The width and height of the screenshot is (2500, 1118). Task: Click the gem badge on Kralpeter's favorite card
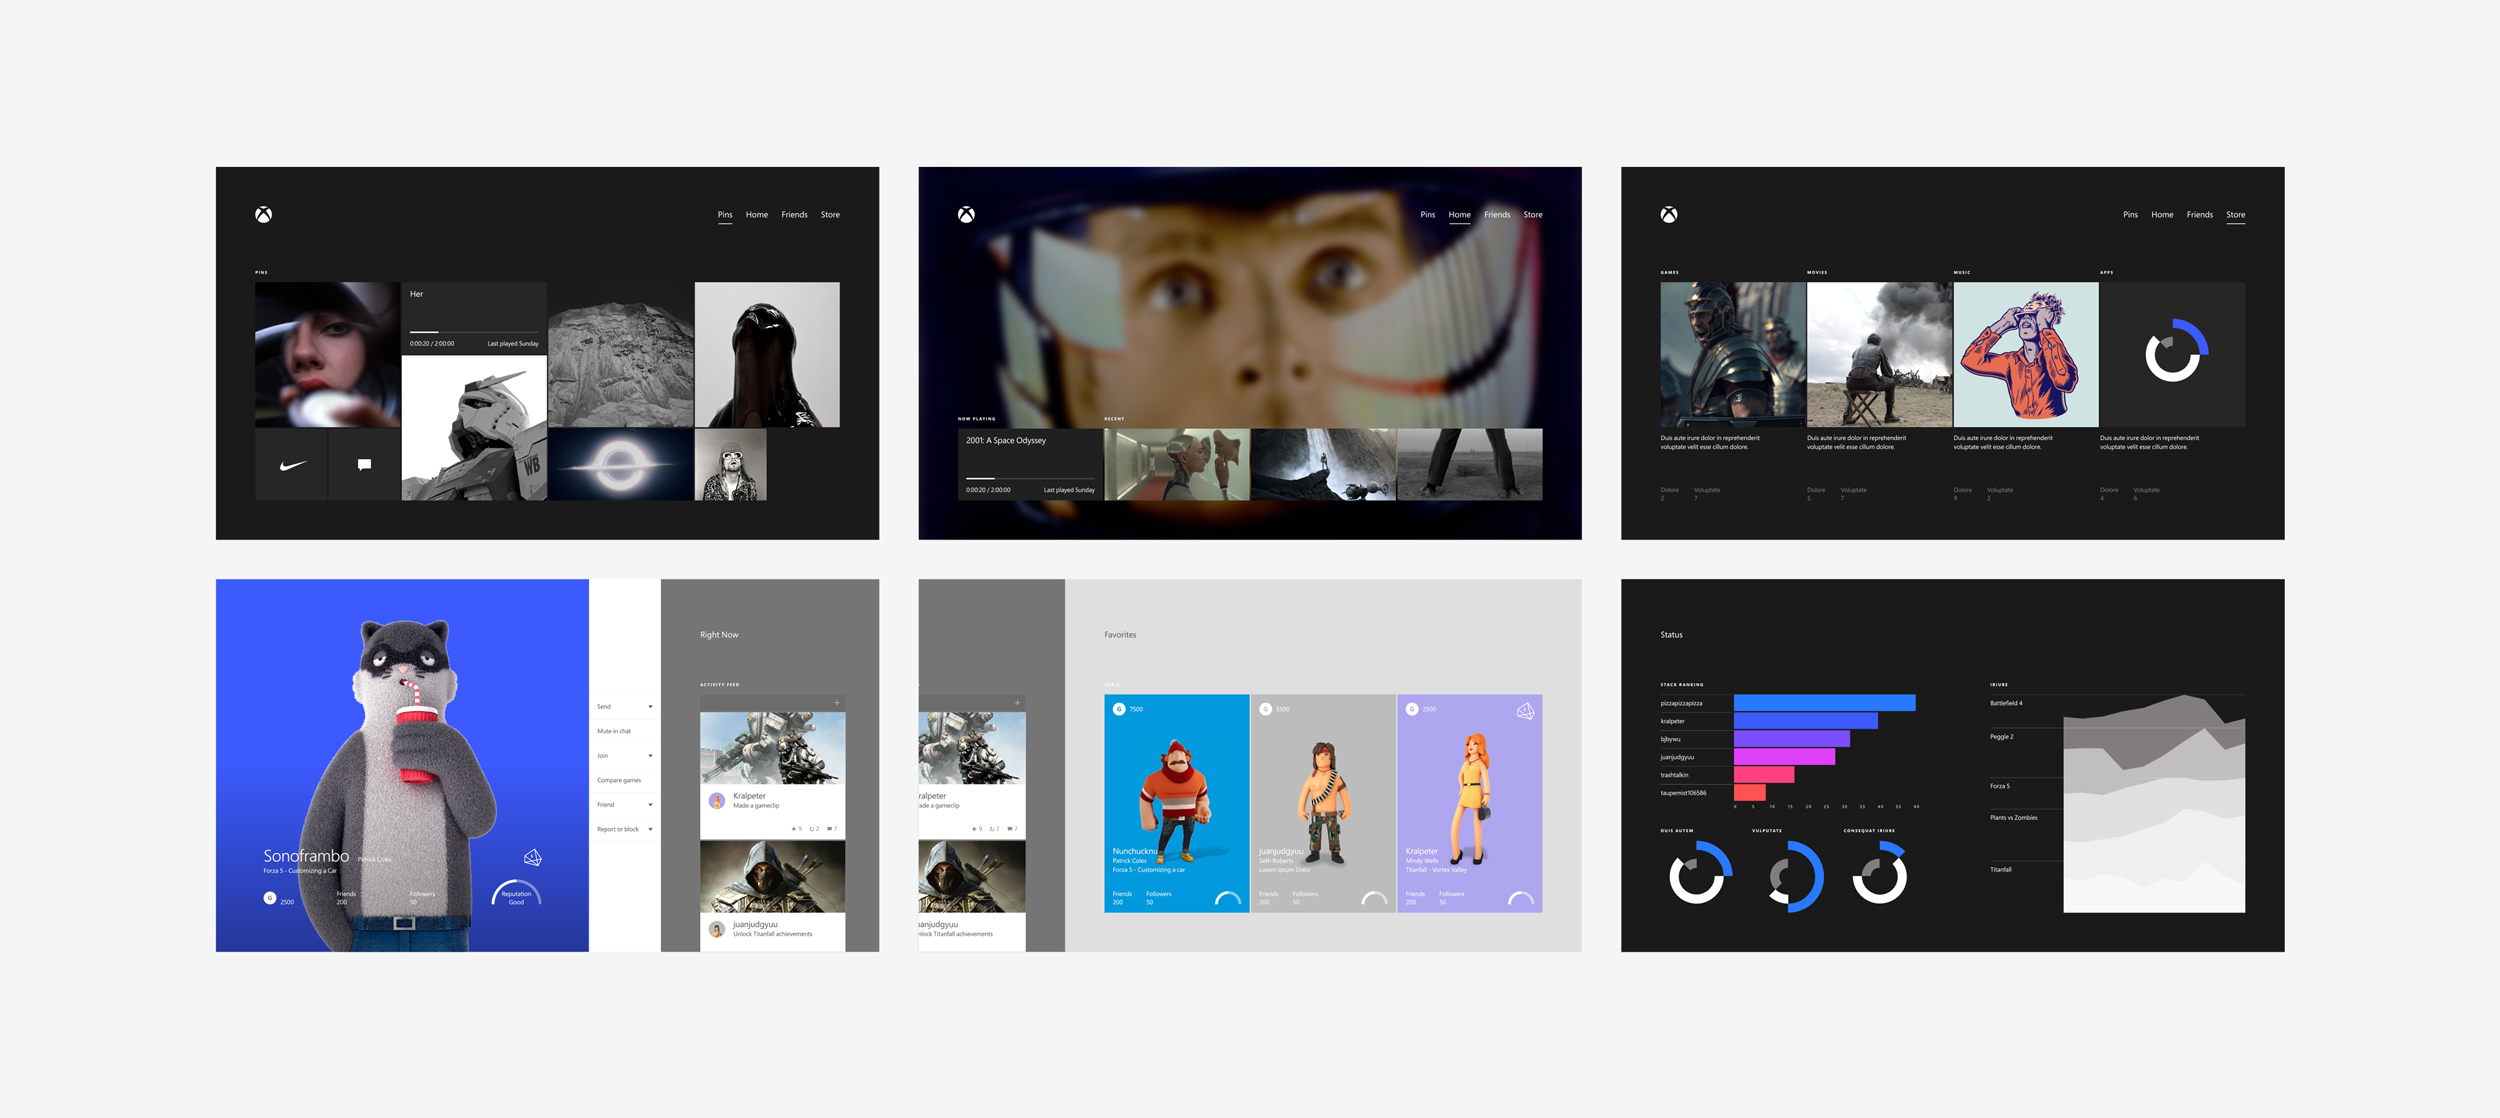1525,711
